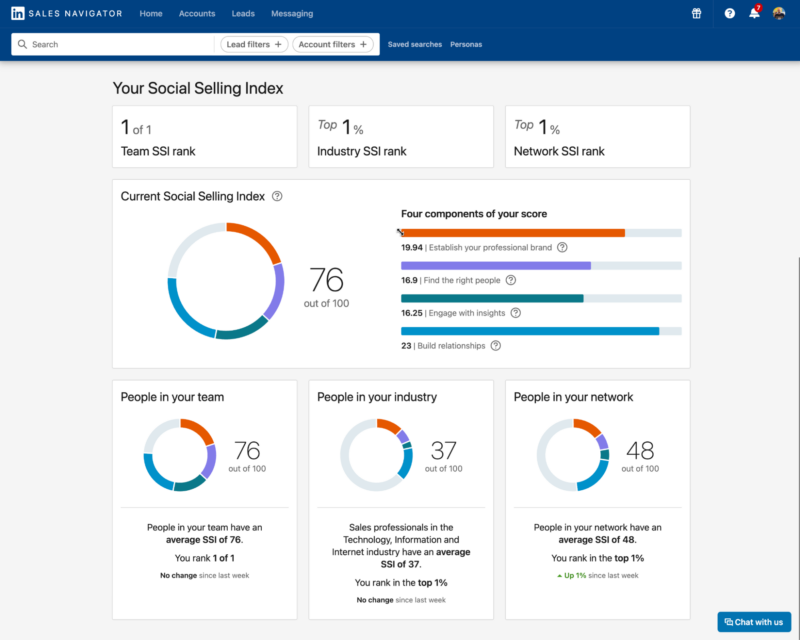Click the Network SSI rank card
The width and height of the screenshot is (800, 640).
[x=597, y=137]
